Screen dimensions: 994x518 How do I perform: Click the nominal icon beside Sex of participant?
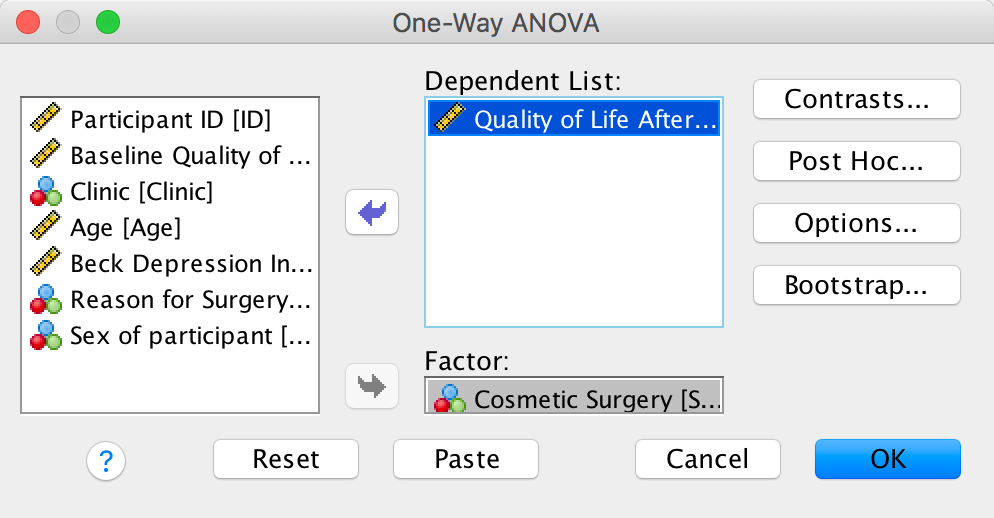45,336
